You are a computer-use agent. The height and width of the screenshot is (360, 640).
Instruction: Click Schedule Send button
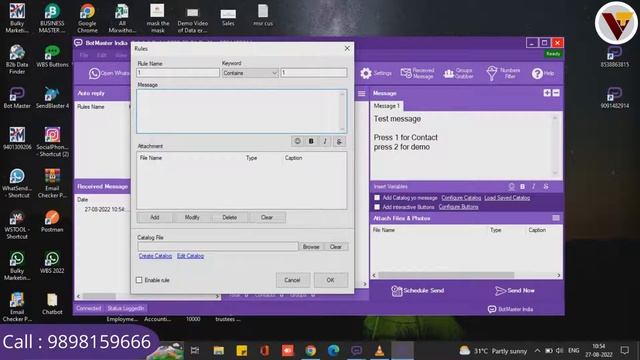pos(418,291)
